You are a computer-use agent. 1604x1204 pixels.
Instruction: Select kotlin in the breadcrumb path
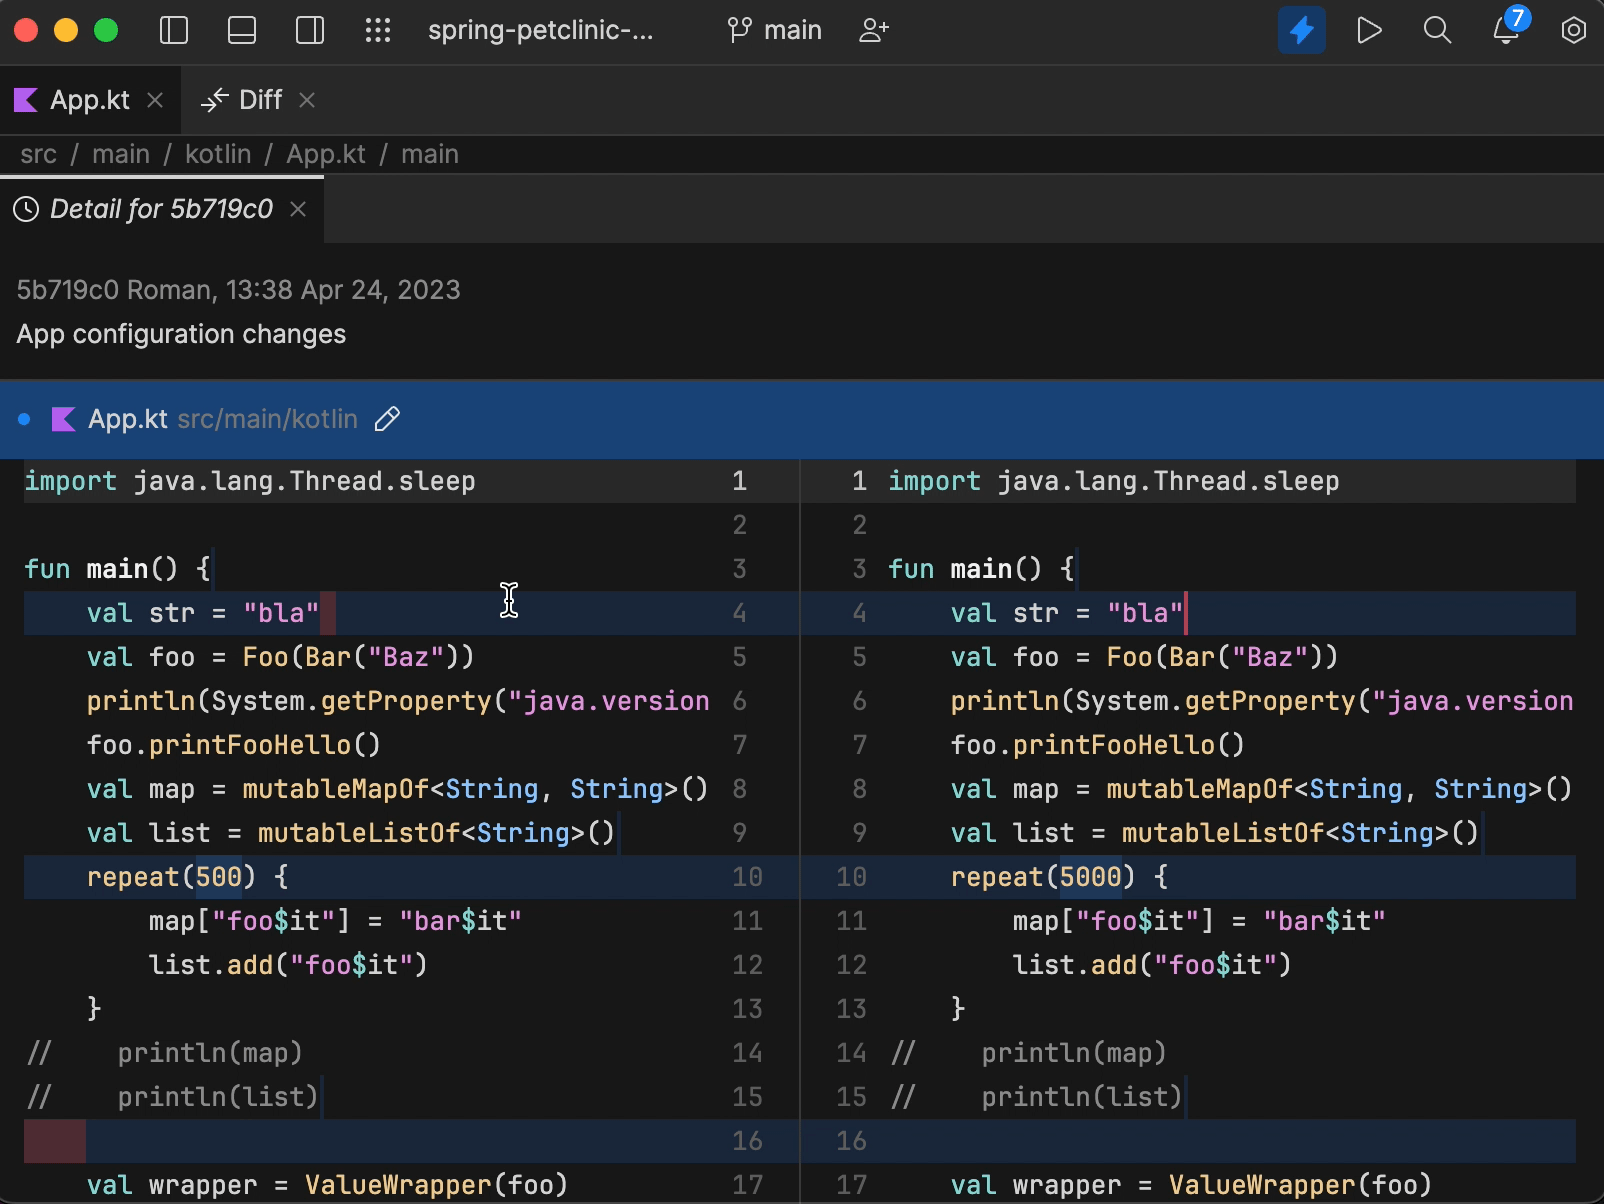coord(218,154)
